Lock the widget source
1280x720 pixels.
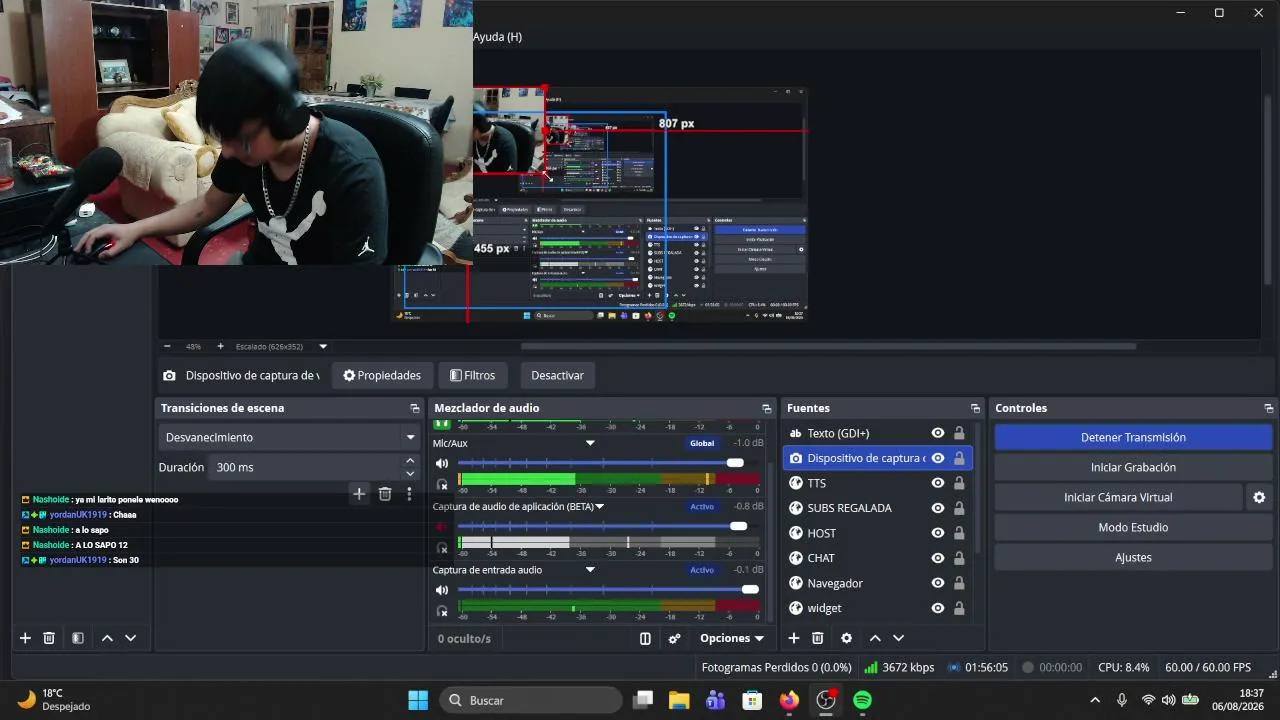tap(959, 608)
